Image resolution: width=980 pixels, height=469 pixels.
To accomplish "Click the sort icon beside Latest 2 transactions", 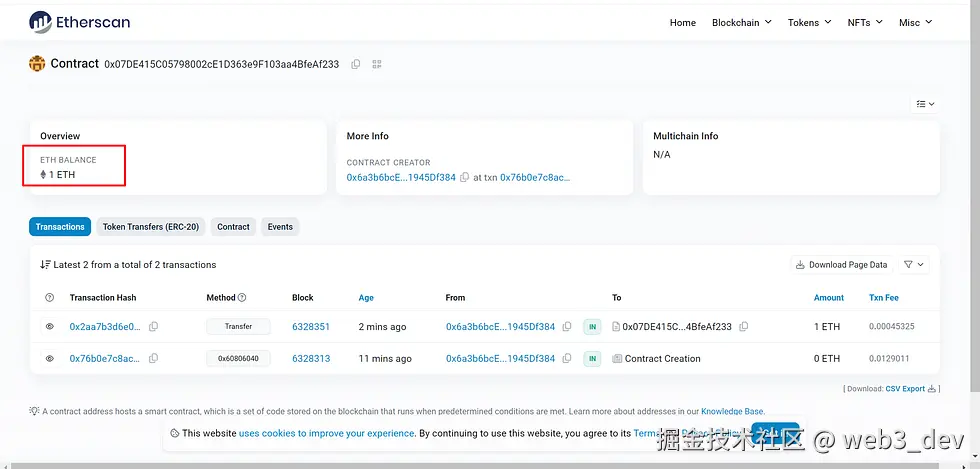I will pyautogui.click(x=45, y=265).
